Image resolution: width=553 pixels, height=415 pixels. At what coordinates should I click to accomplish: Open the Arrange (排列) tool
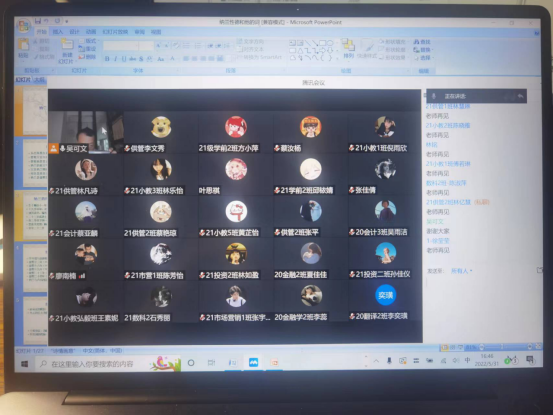[x=348, y=49]
